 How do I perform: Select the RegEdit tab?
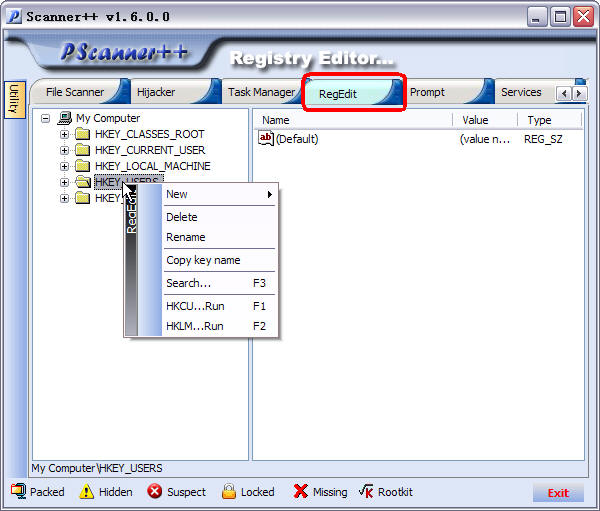click(x=338, y=94)
